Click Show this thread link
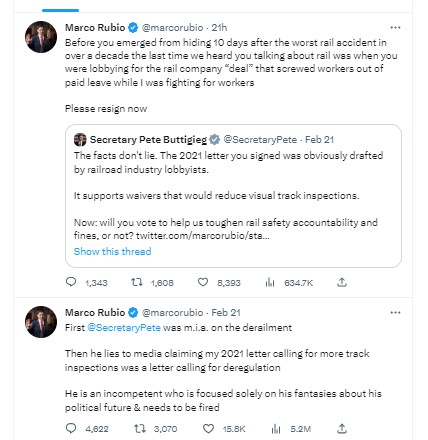428x440 pixels. (112, 251)
